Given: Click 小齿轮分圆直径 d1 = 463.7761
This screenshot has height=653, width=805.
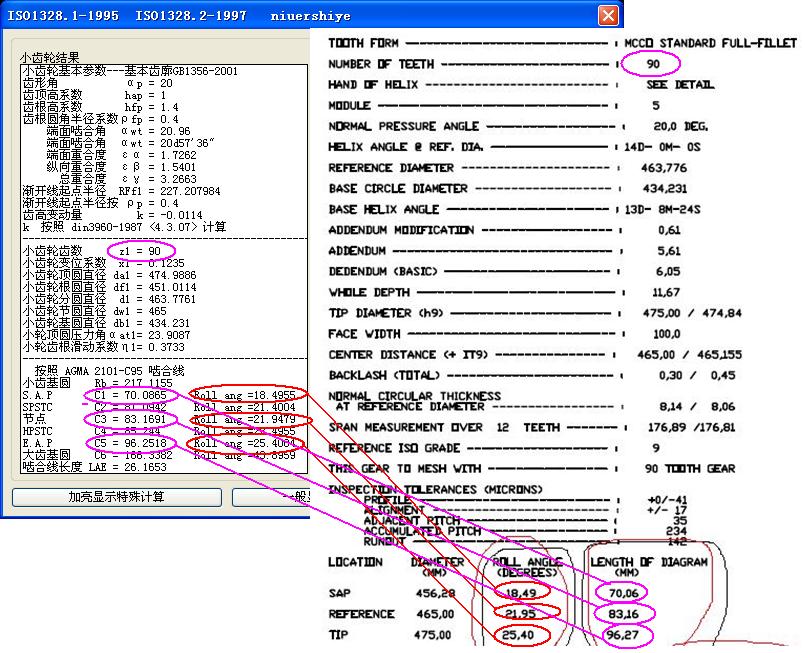Looking at the screenshot, I should [109, 299].
